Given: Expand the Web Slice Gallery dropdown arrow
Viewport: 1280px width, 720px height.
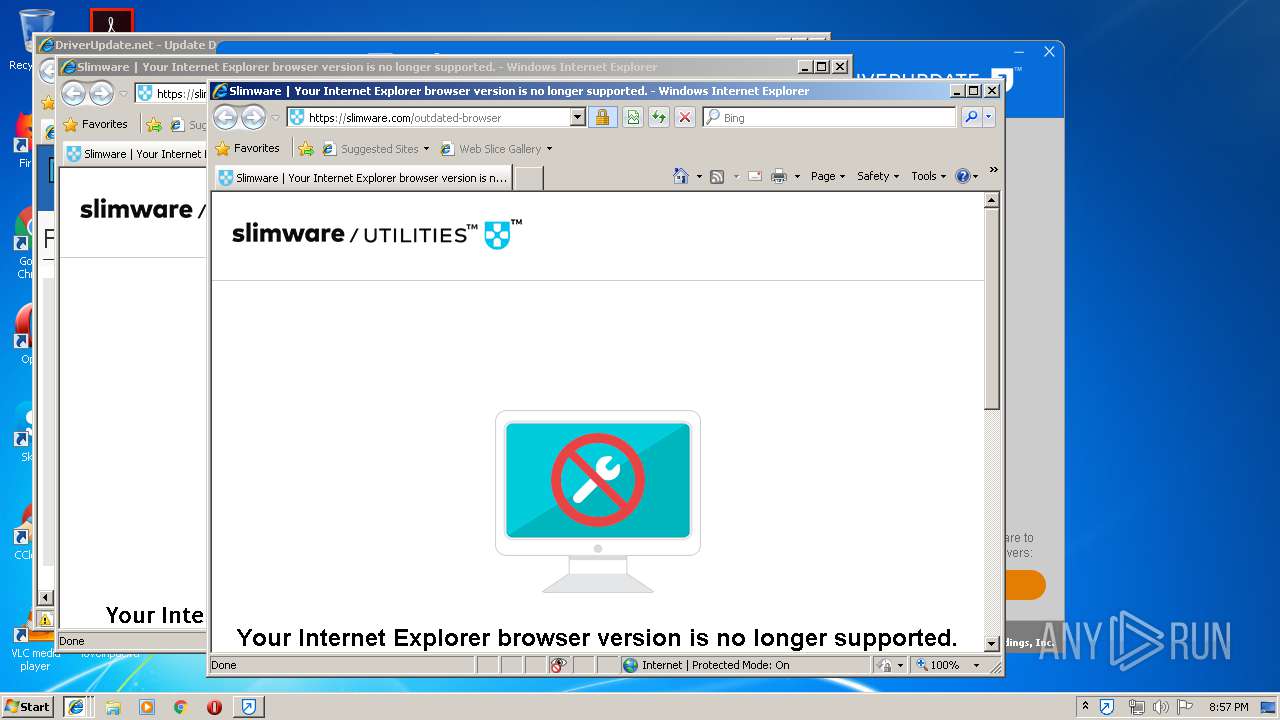Looking at the screenshot, I should click(549, 149).
